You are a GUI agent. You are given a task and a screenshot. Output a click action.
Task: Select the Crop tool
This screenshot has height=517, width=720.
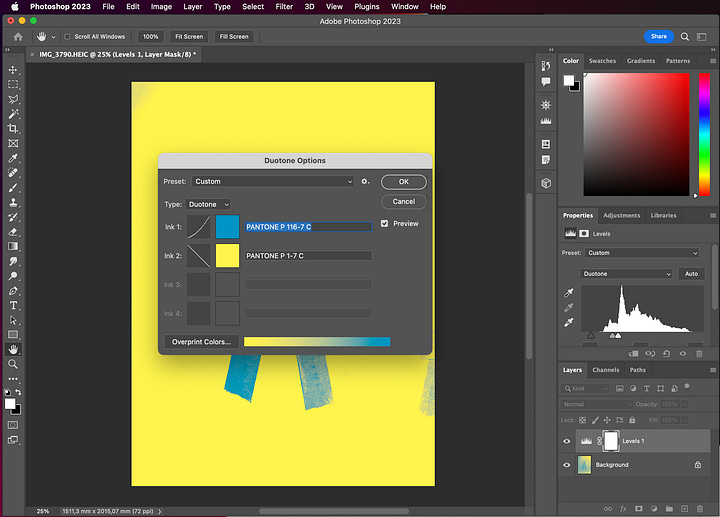coord(13,129)
